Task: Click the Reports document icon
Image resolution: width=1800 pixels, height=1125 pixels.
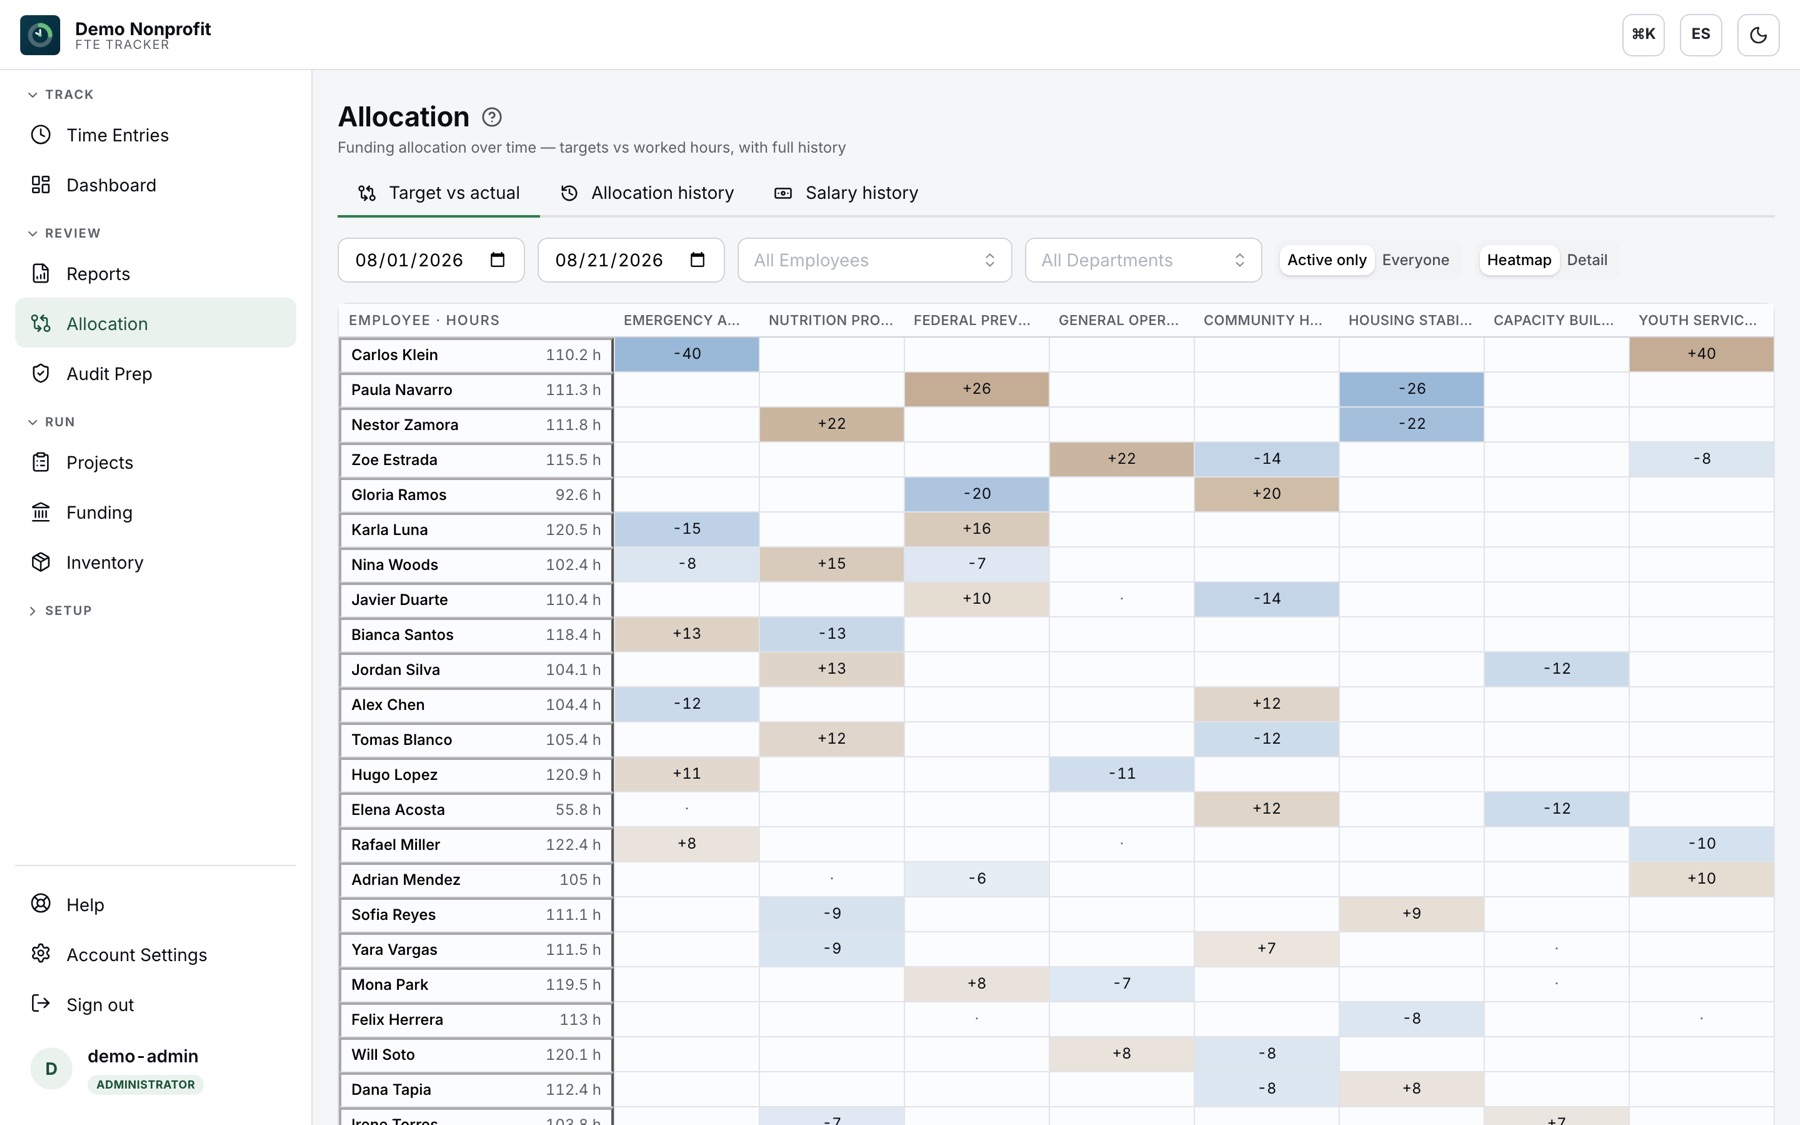Action: click(41, 273)
